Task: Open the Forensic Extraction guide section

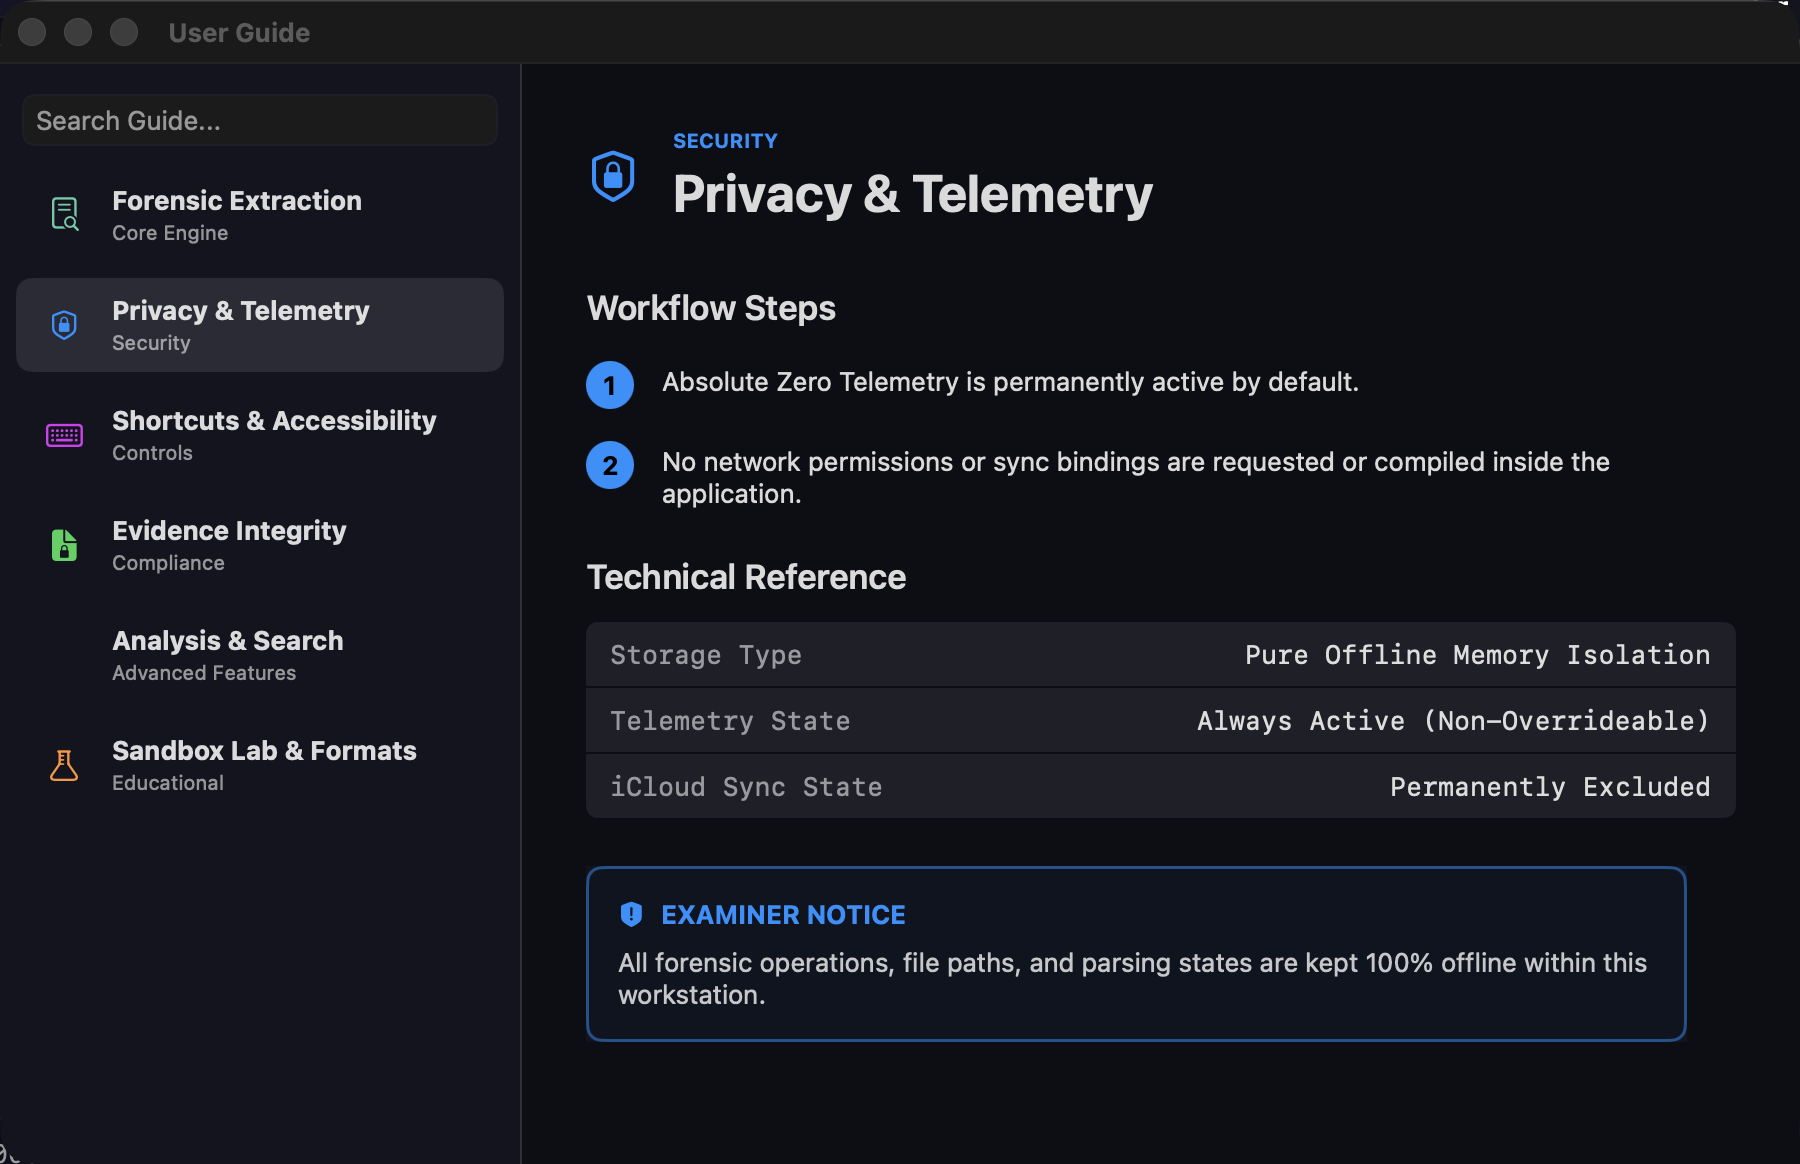Action: coord(260,215)
